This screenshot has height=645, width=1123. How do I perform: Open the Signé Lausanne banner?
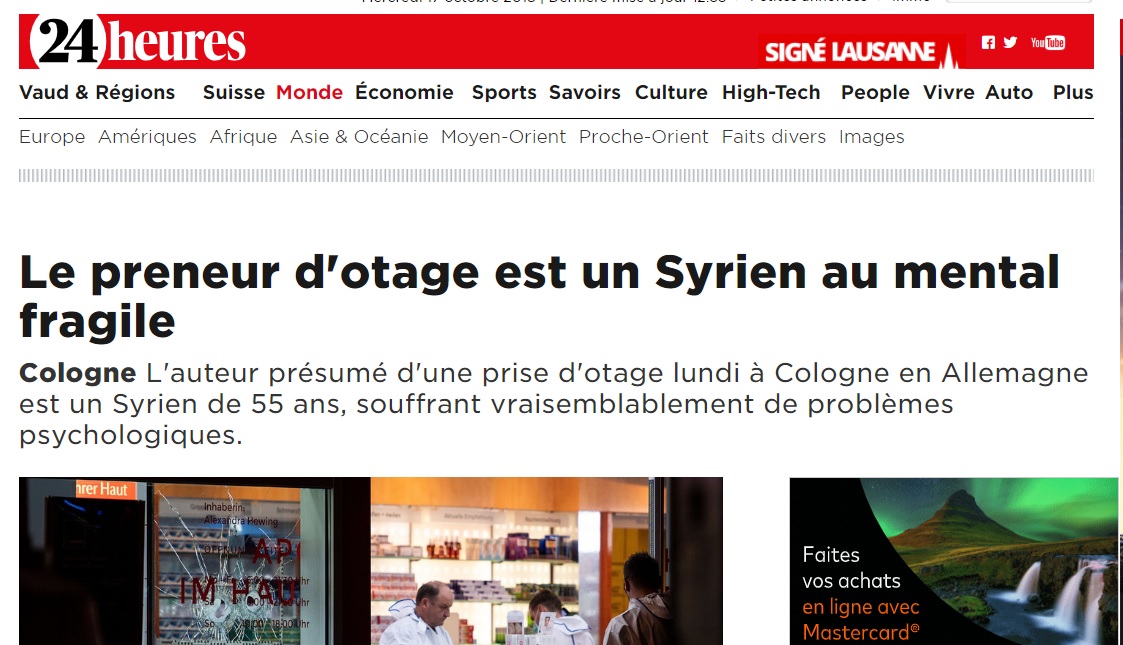(x=862, y=51)
